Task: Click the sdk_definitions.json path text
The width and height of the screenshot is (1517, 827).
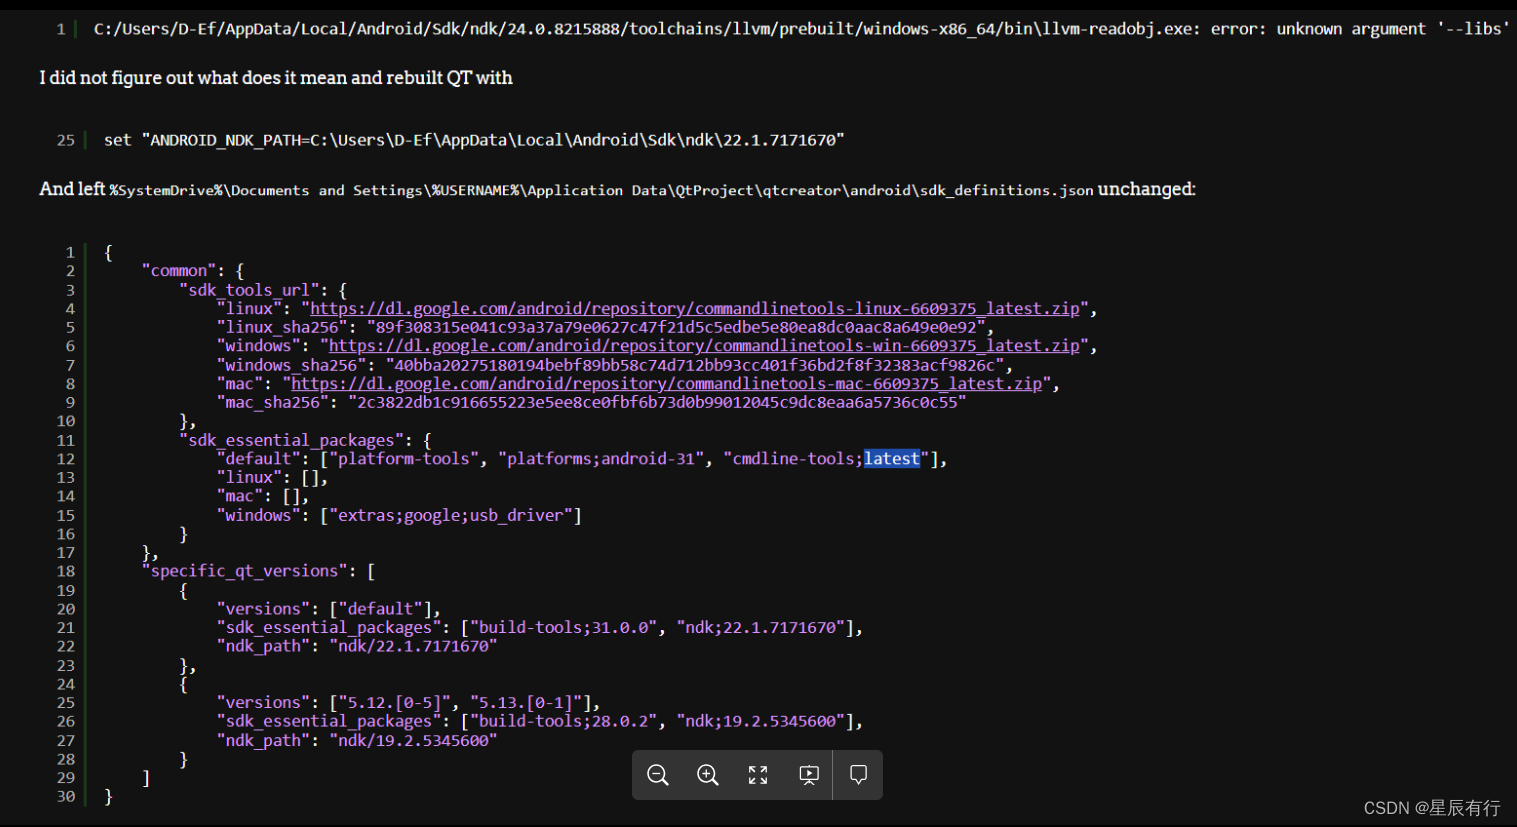Action: pos(602,190)
